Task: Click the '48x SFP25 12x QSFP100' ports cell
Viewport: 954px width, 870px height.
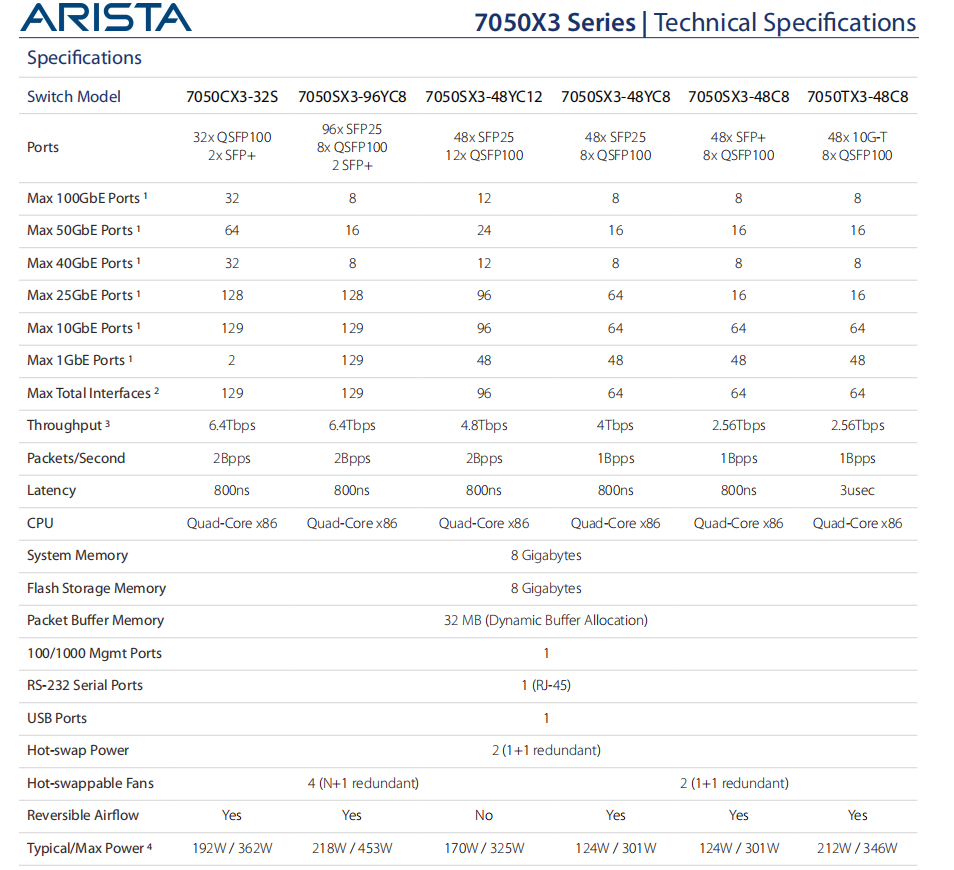Action: tap(484, 147)
